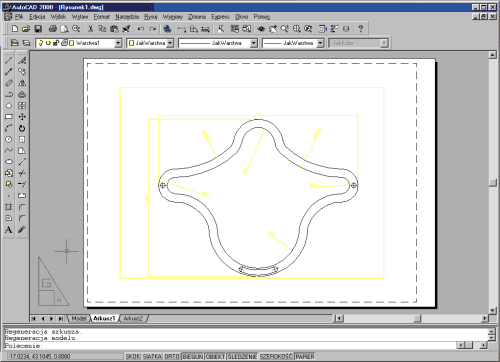Activate the multiline Text tool
Image resolution: width=500 pixels, height=362 pixels.
[x=9, y=230]
